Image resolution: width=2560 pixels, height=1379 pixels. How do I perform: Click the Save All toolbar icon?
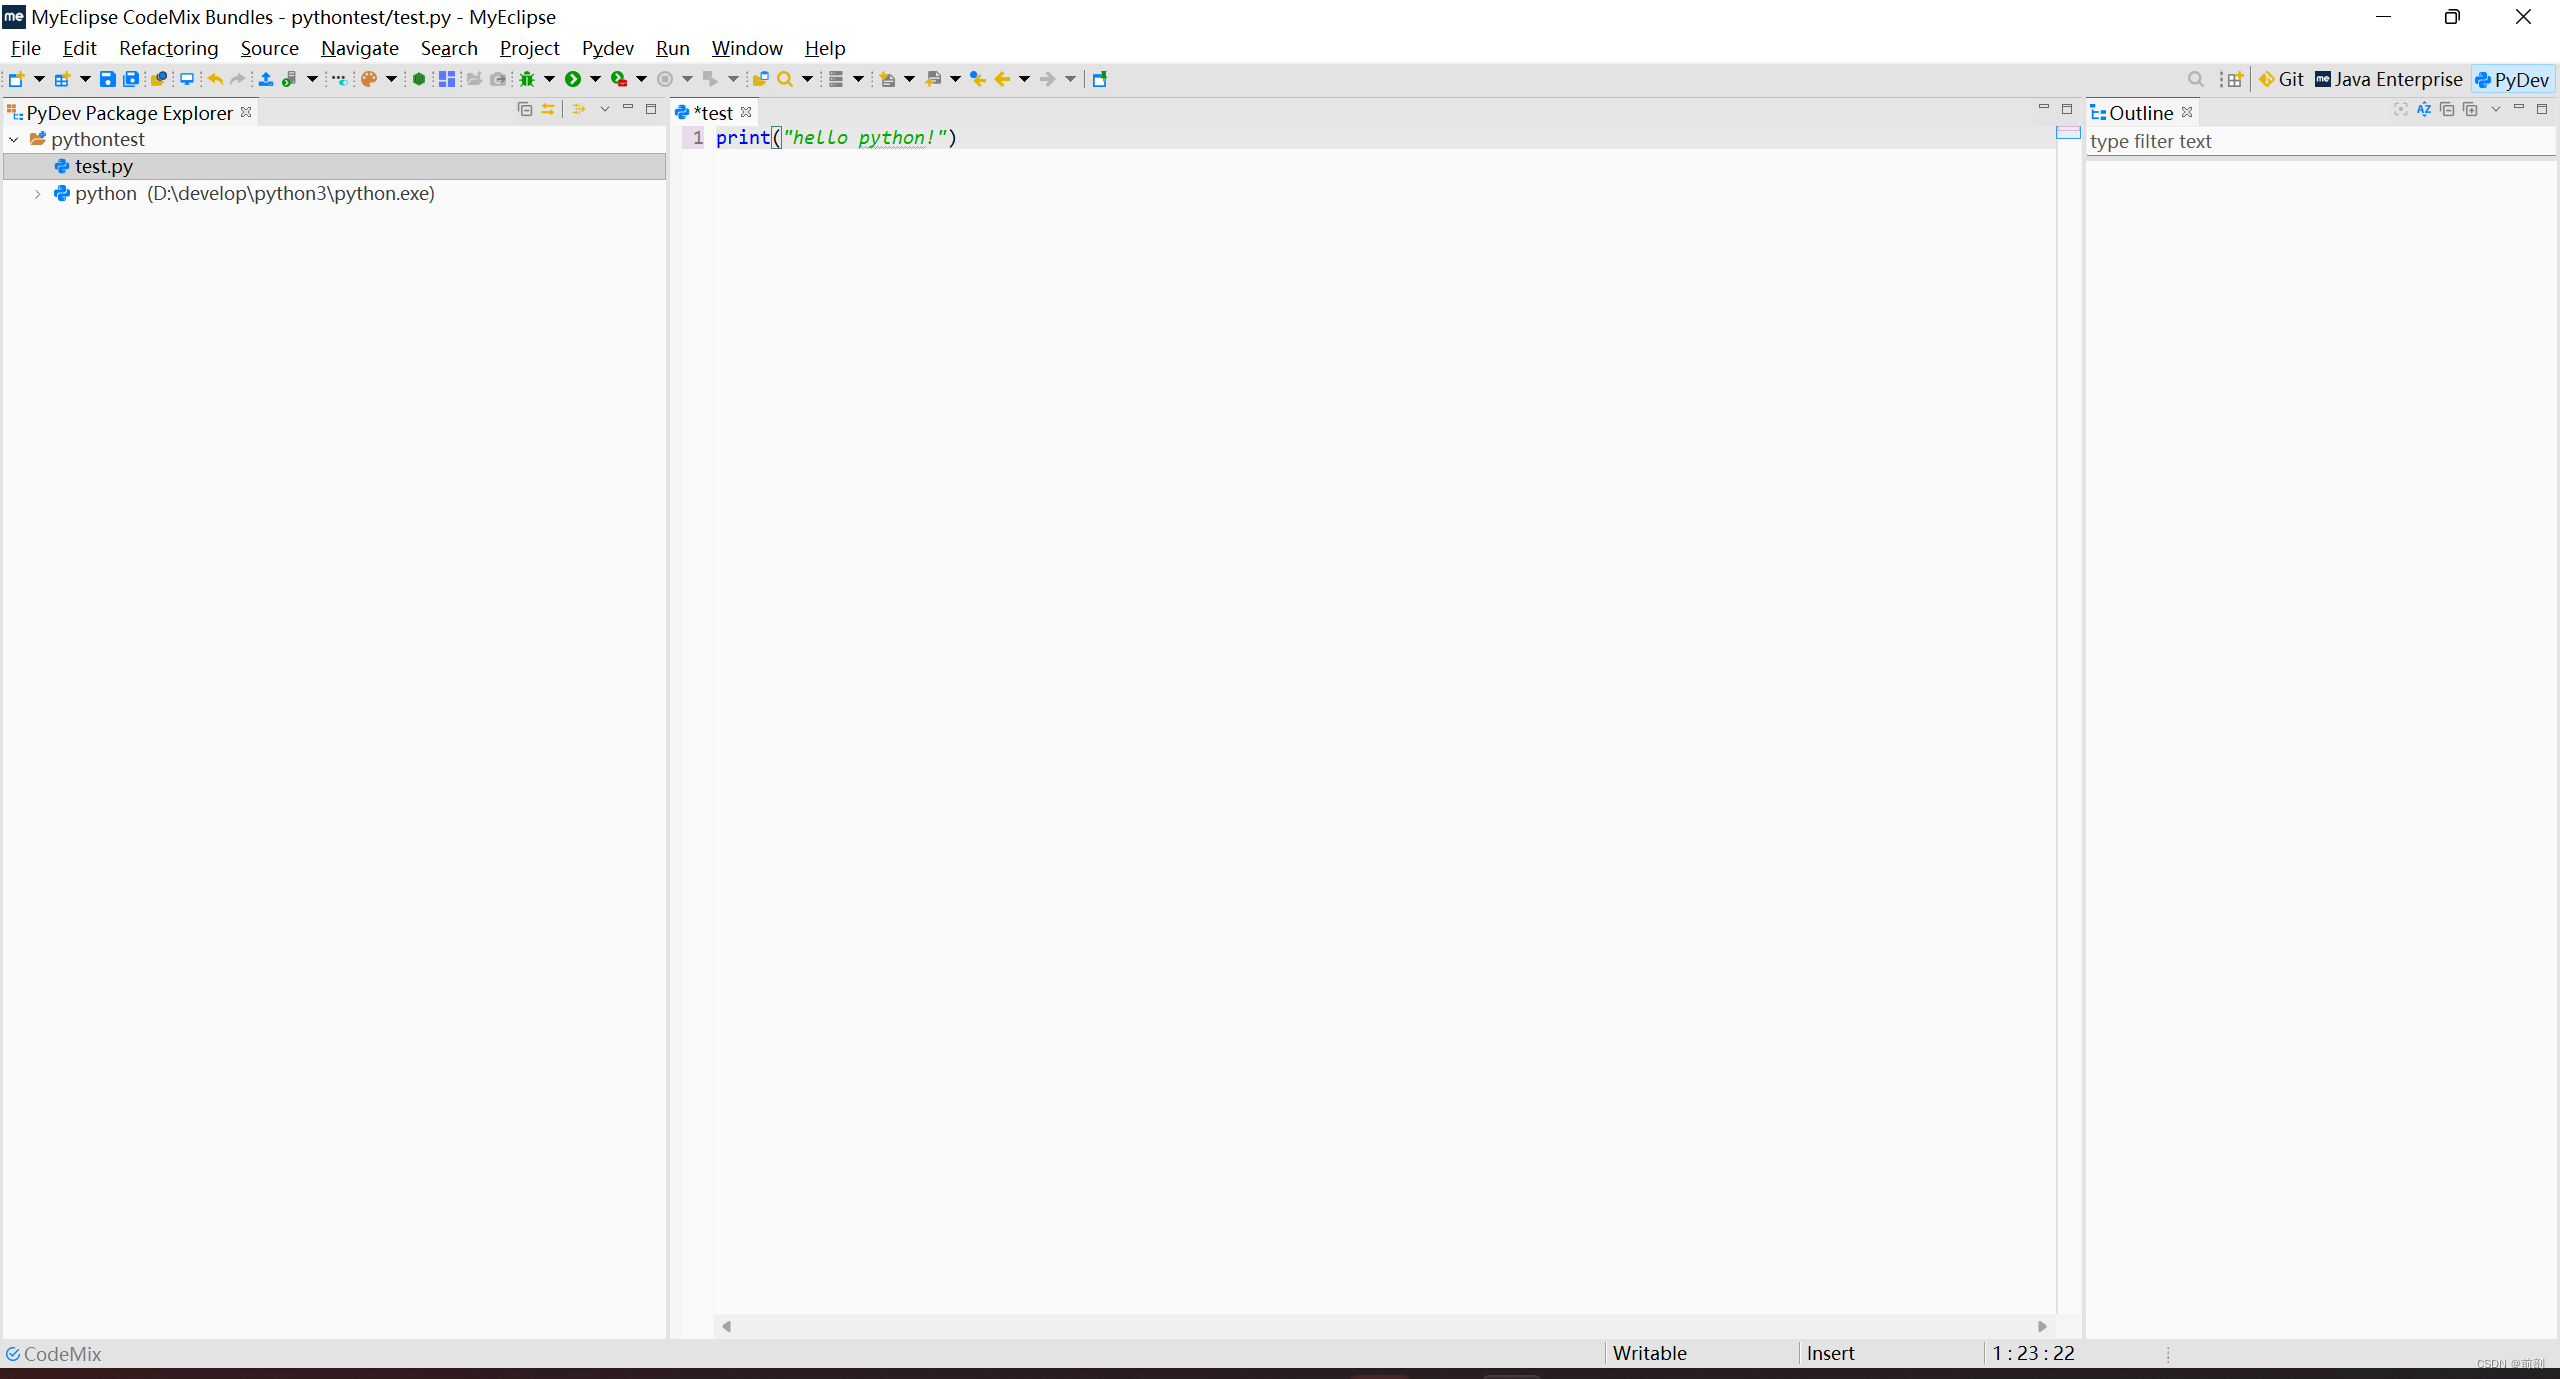(x=131, y=79)
